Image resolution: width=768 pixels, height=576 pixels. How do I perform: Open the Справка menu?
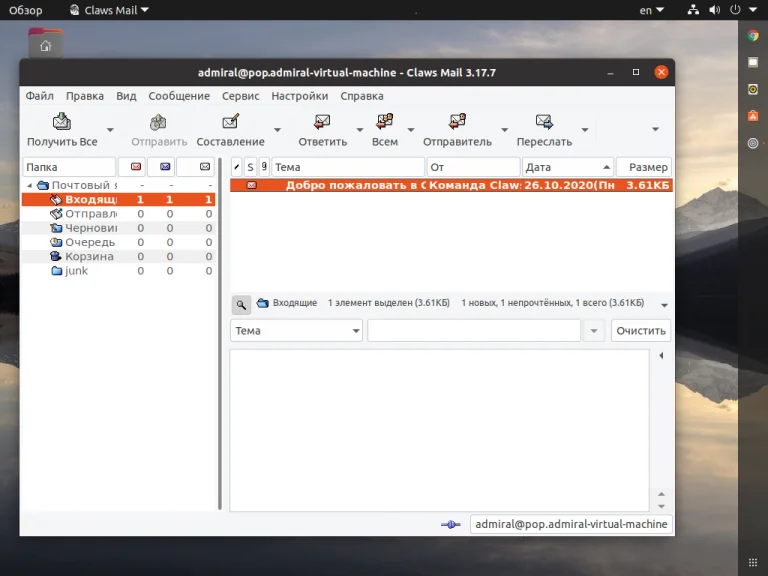362,96
